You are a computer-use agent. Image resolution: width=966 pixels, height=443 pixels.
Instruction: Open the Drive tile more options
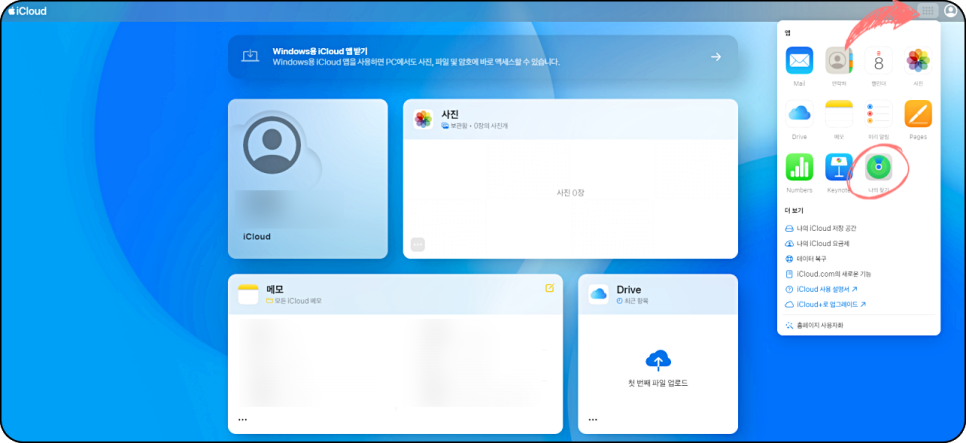click(x=593, y=420)
